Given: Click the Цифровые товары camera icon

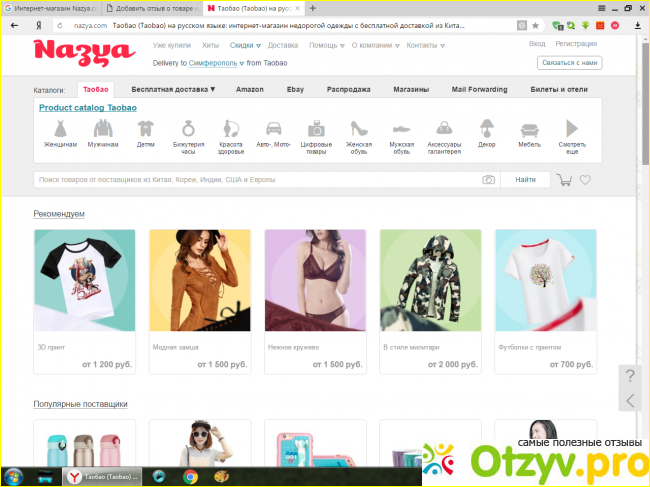Looking at the screenshot, I should point(316,128).
